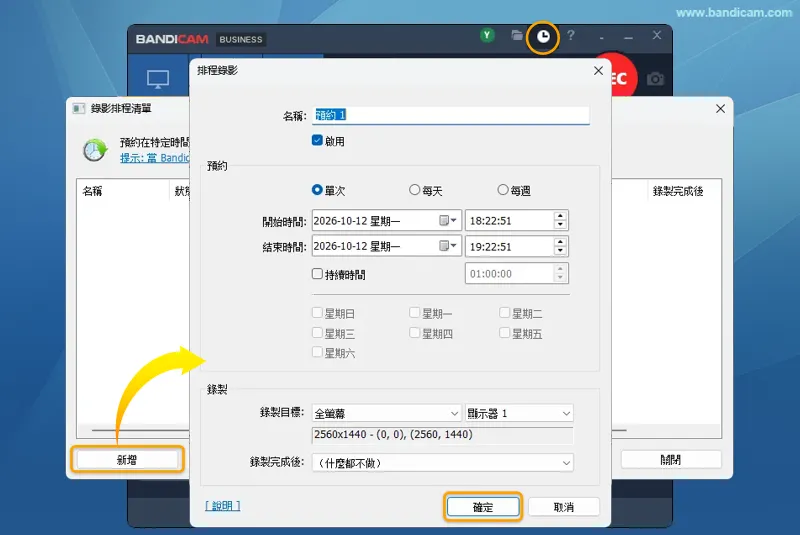
Task: Open the 錄製完成後 dropdown
Action: coord(442,463)
